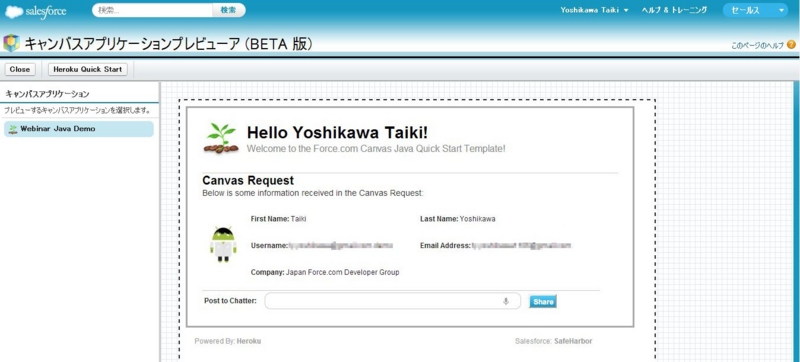Screen dimensions: 800x362
Task: Click the Android user avatar image
Action: [223, 244]
